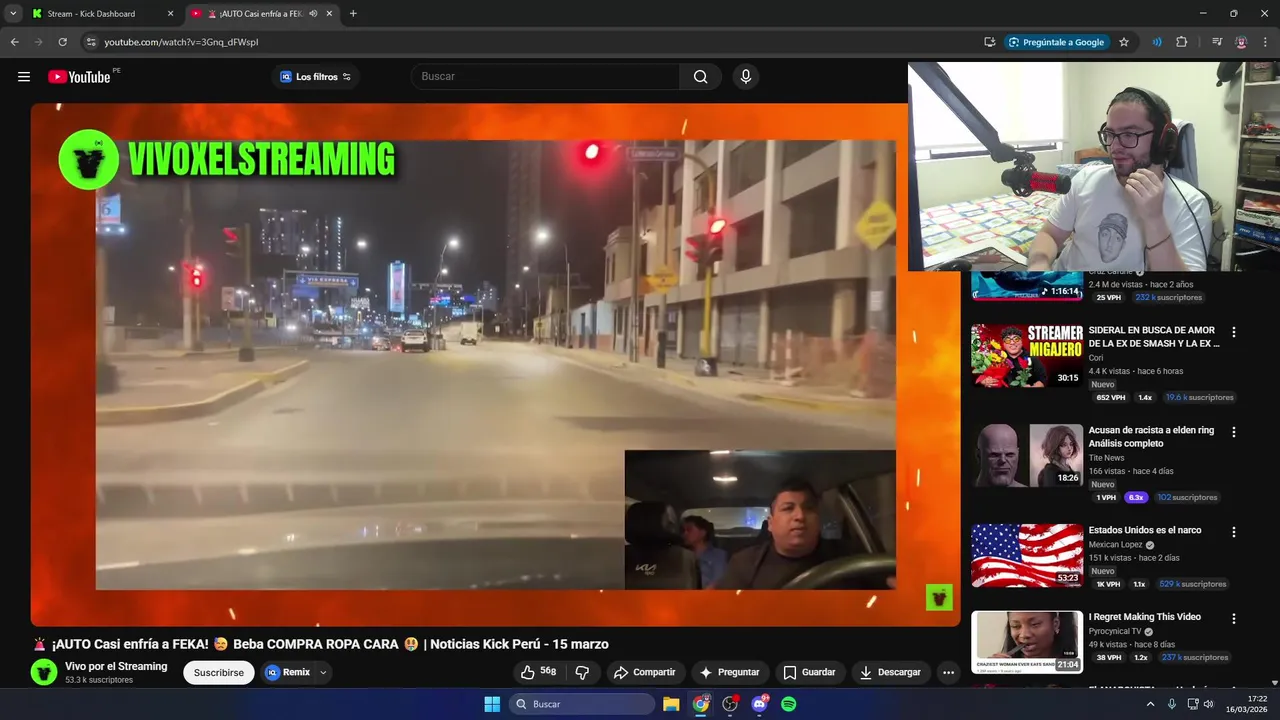This screenshot has height=720, width=1280.
Task: Open Estados Unidos es el narco title
Action: coord(1145,530)
